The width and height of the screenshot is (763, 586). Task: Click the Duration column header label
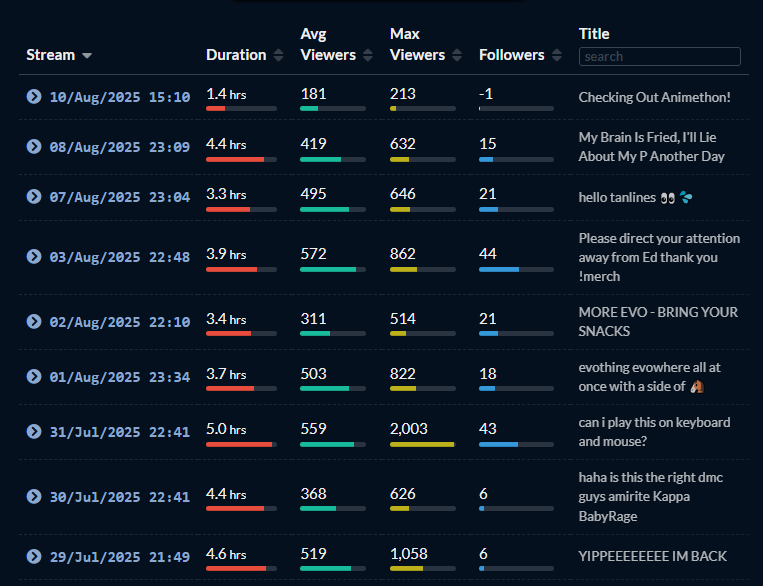236,55
